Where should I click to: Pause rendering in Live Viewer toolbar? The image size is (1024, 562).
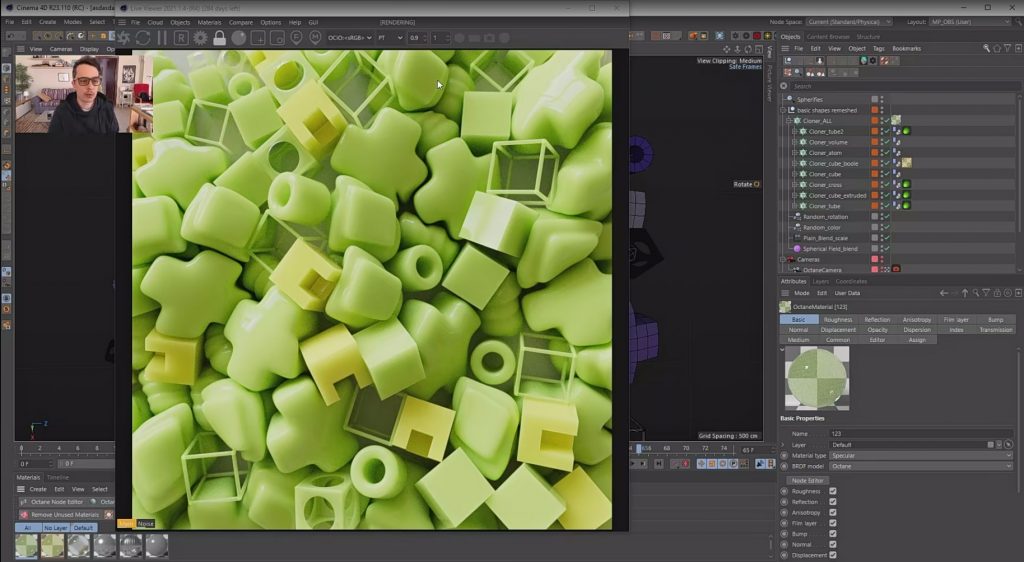click(x=161, y=38)
